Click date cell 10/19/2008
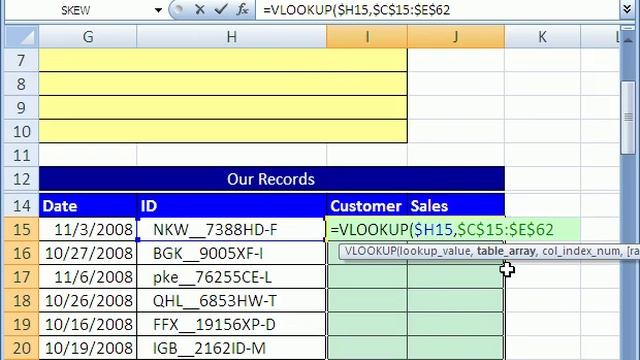Image resolution: width=640 pixels, height=360 pixels. pyautogui.click(x=88, y=348)
